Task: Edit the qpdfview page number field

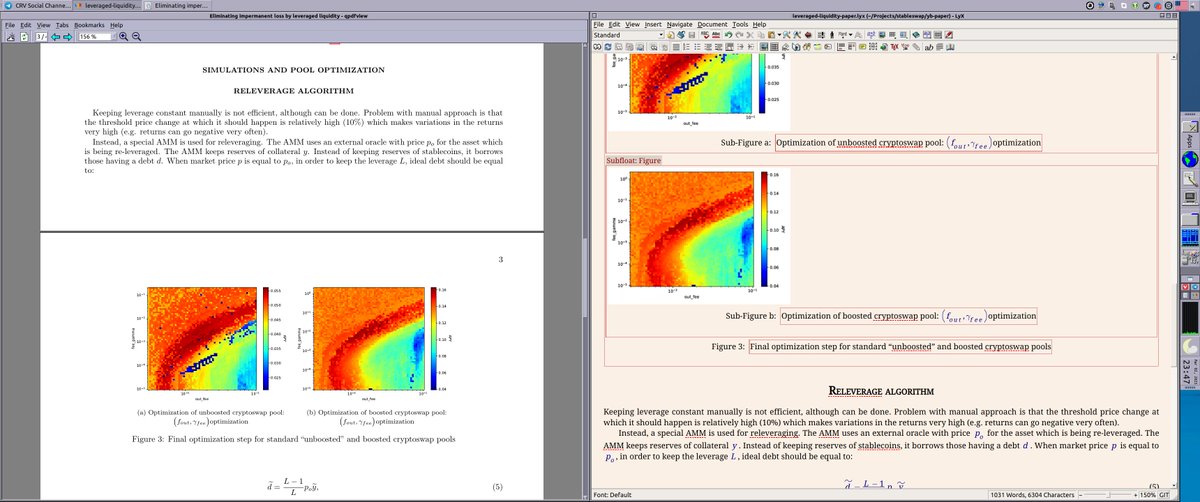Action: tap(41, 37)
